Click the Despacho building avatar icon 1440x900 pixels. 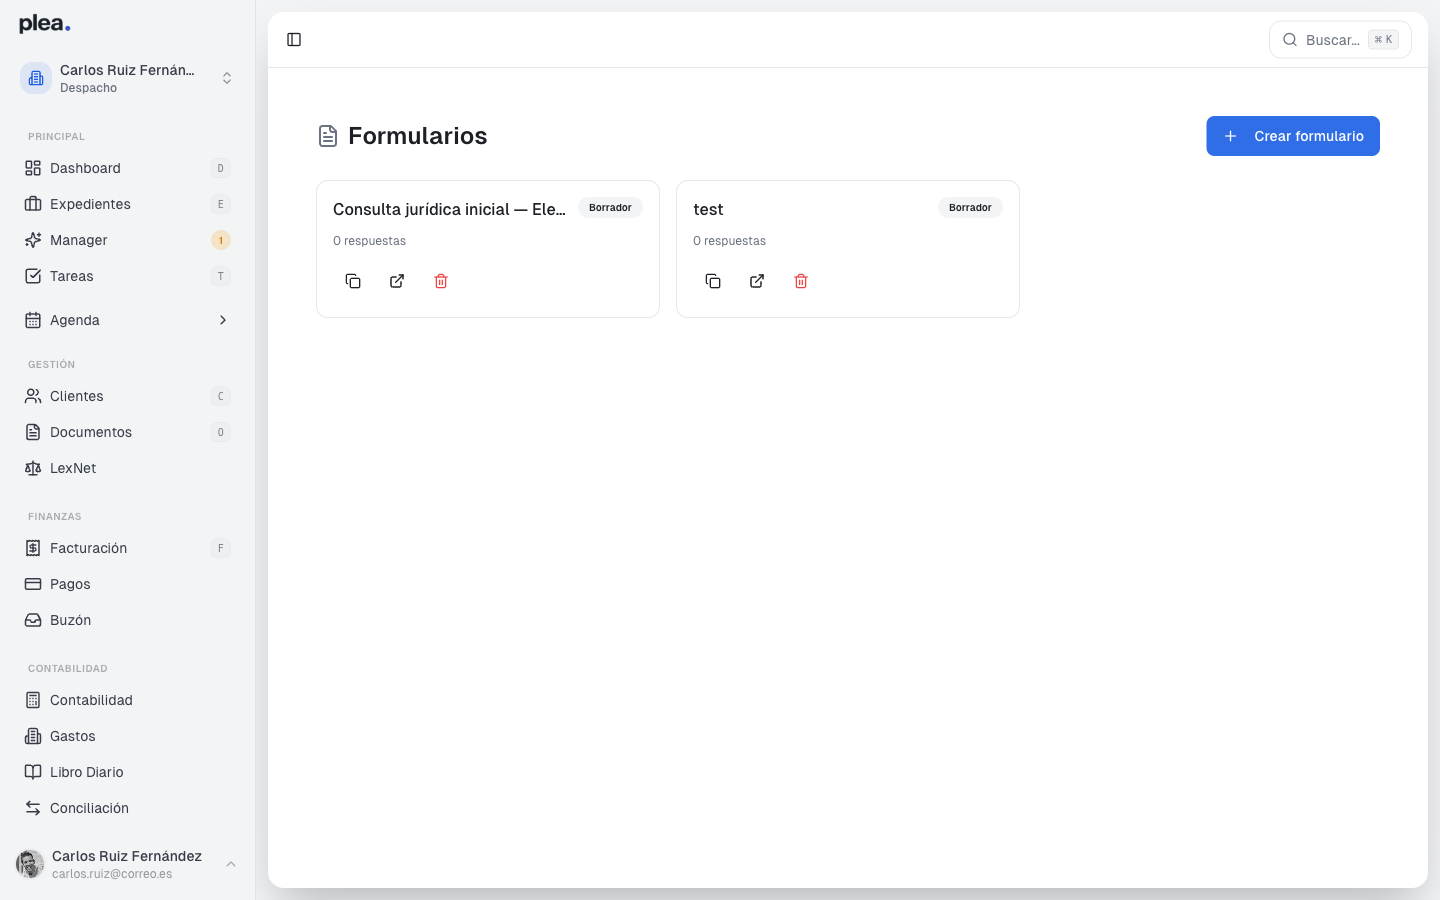click(x=36, y=78)
